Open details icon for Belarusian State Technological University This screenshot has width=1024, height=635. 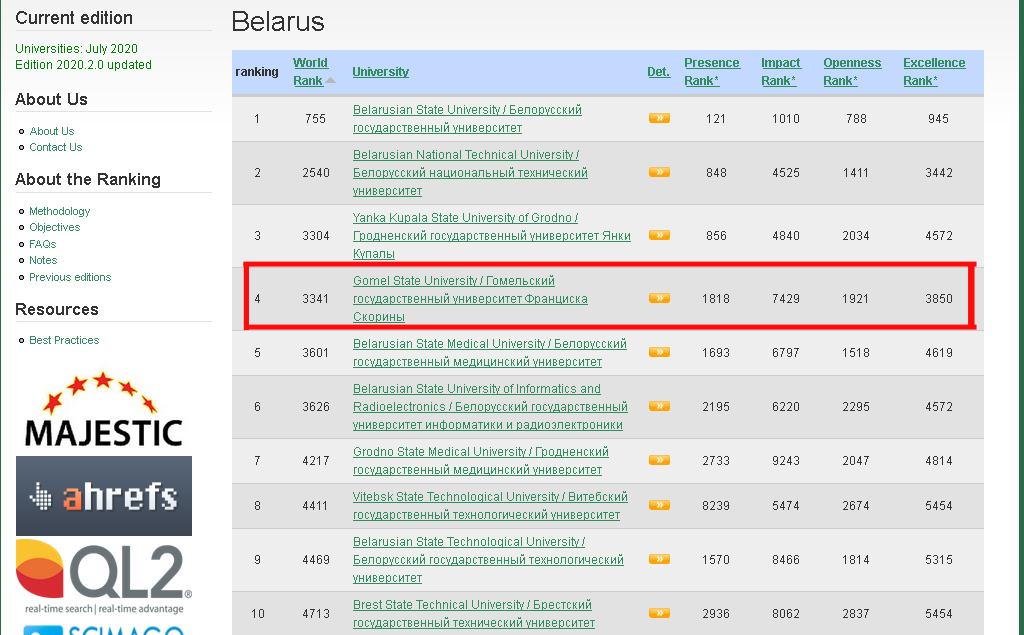659,559
